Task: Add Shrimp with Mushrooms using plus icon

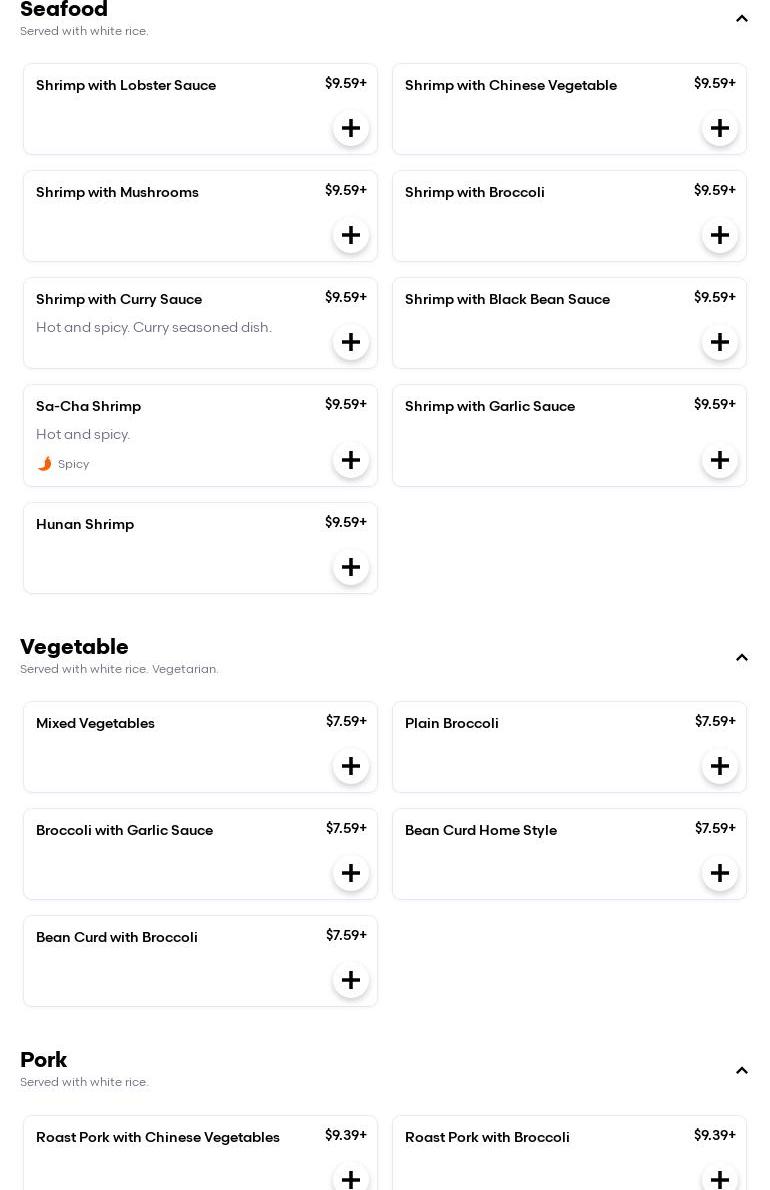Action: pos(351,235)
